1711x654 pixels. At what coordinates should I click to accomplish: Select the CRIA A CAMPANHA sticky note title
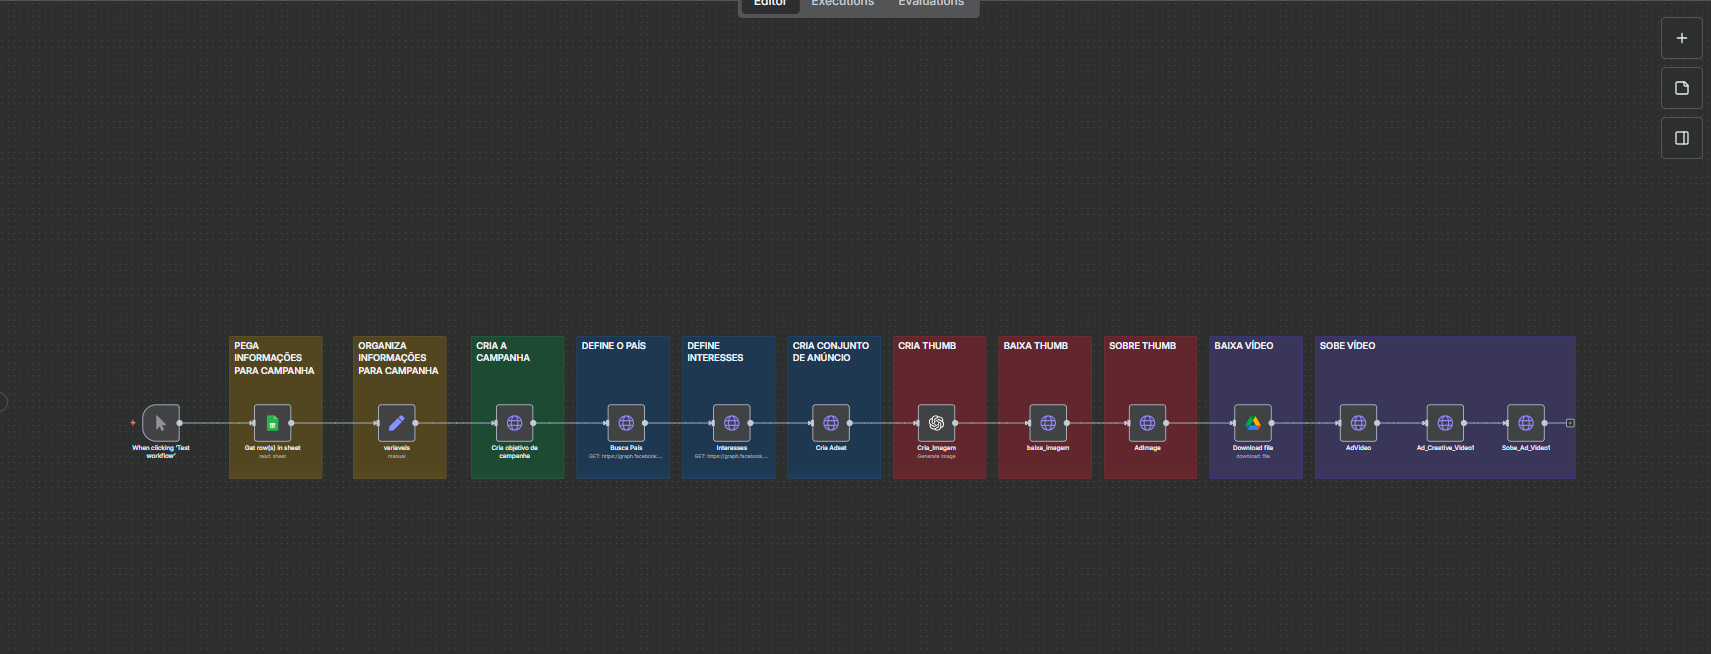[503, 352]
